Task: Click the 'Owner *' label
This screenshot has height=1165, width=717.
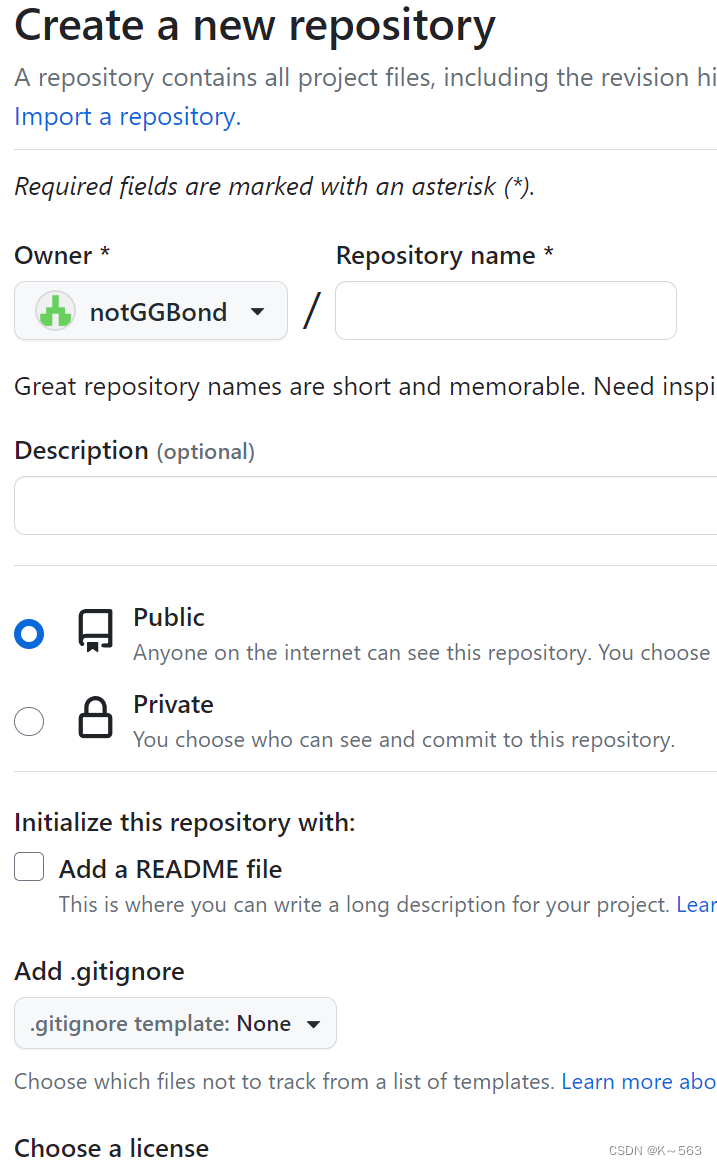Action: click(62, 255)
